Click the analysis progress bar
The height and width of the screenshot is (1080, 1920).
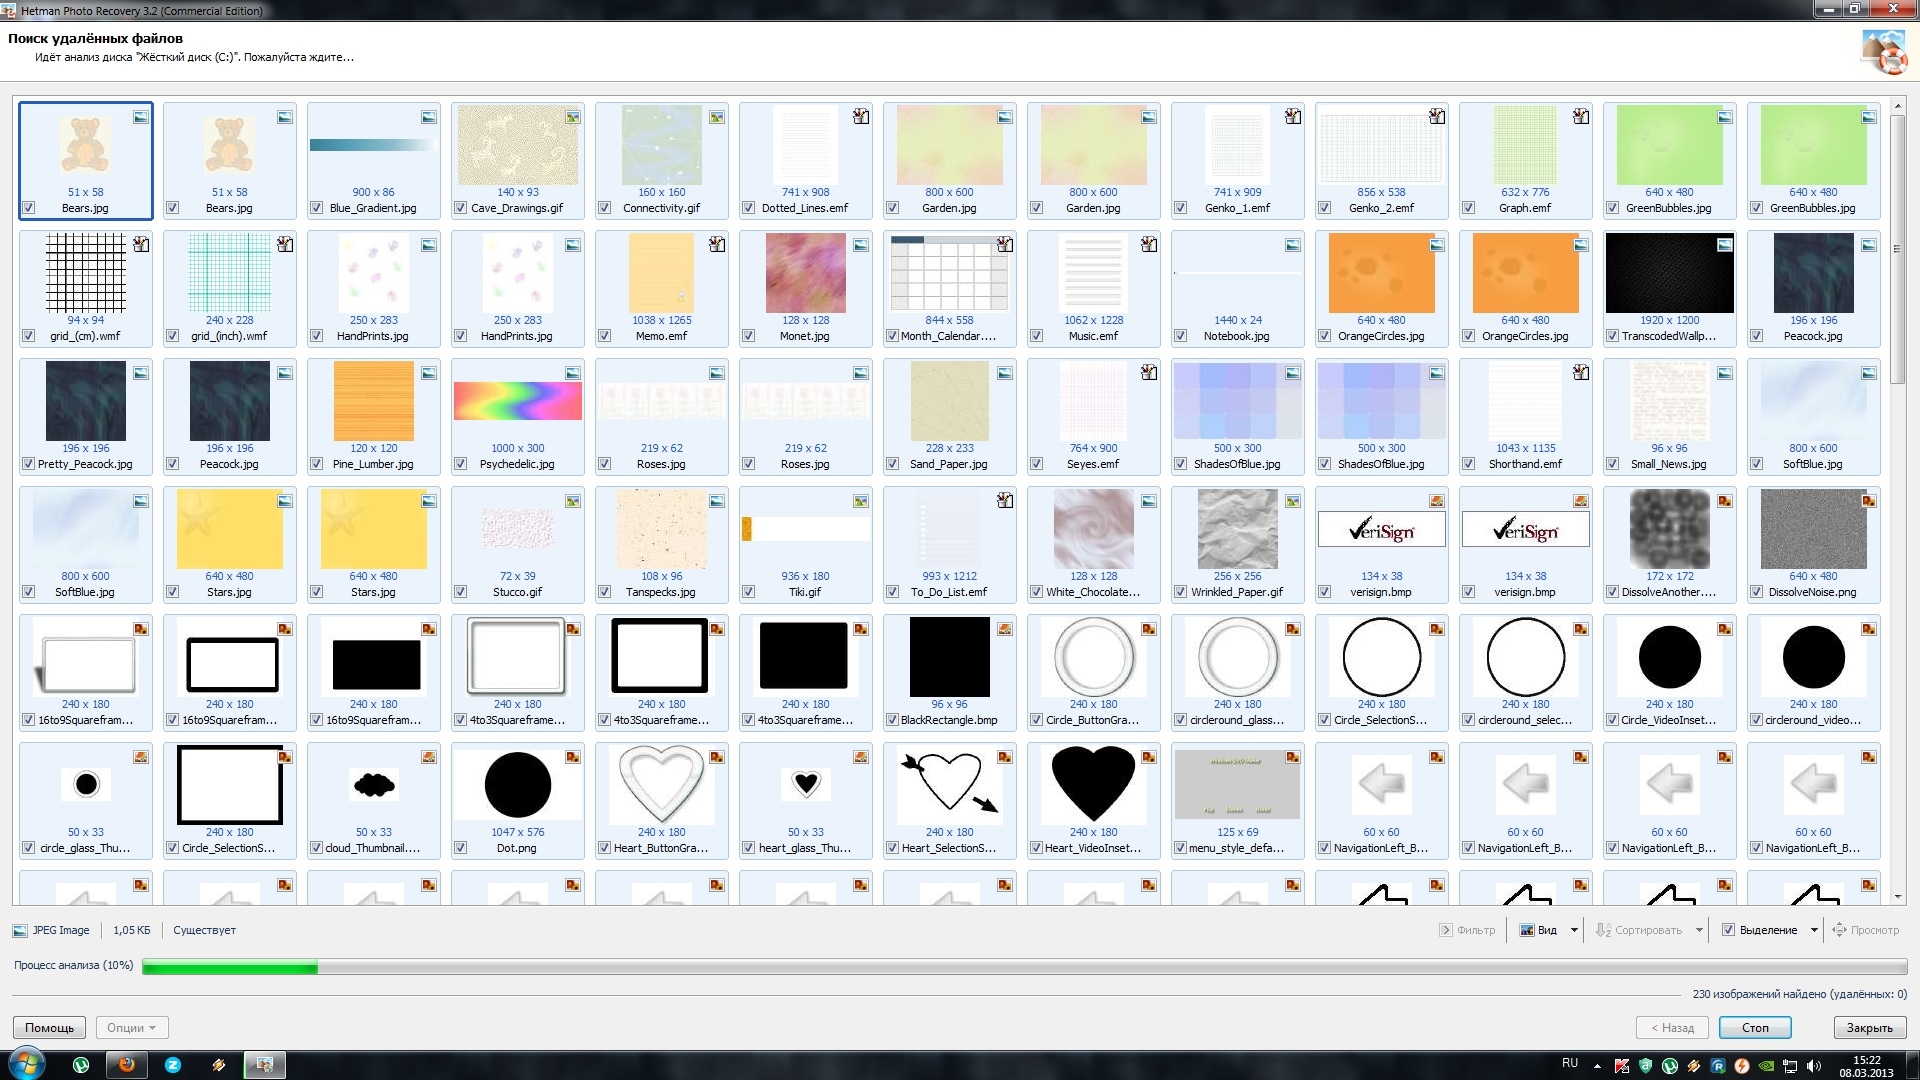click(x=1024, y=967)
